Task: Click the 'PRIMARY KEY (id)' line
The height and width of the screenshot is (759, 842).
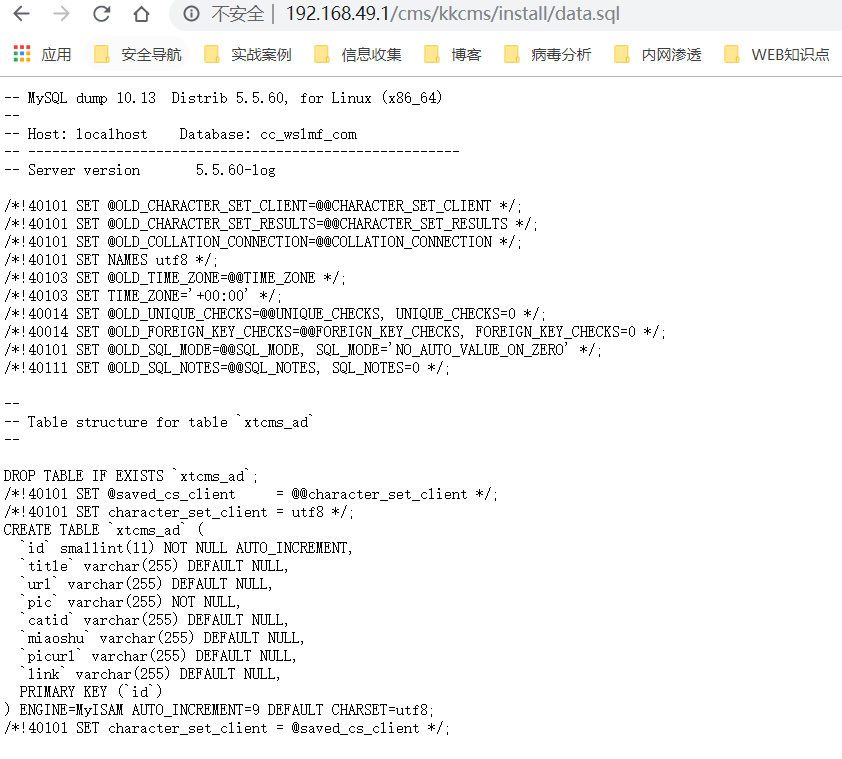Action: pyautogui.click(x=91, y=692)
